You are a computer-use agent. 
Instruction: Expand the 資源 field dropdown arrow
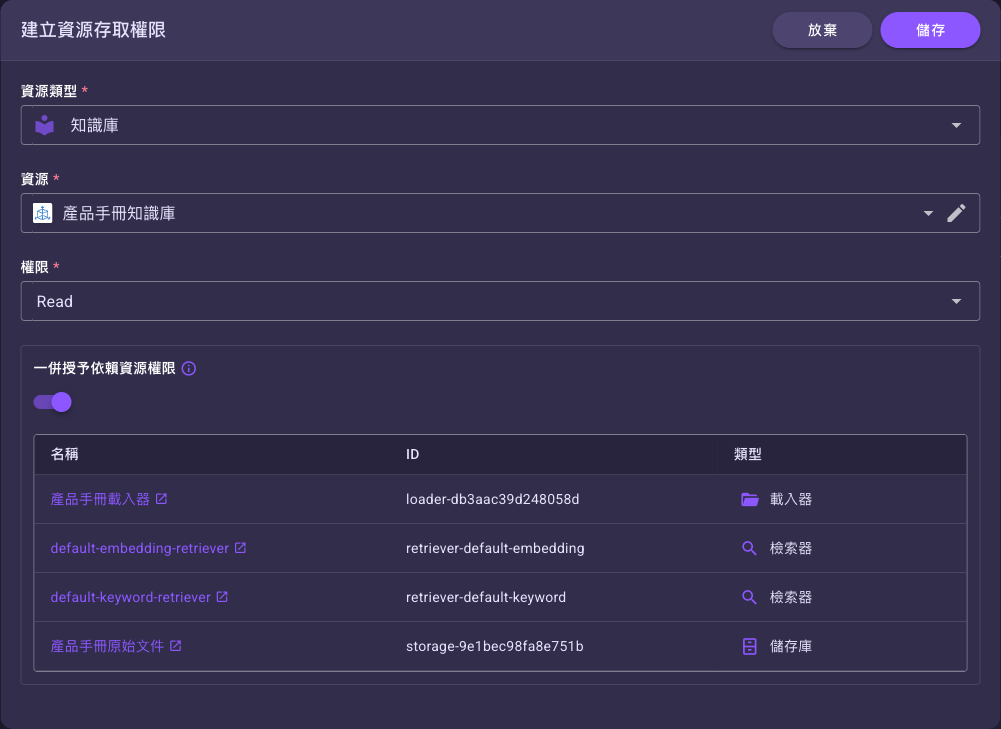click(x=928, y=213)
